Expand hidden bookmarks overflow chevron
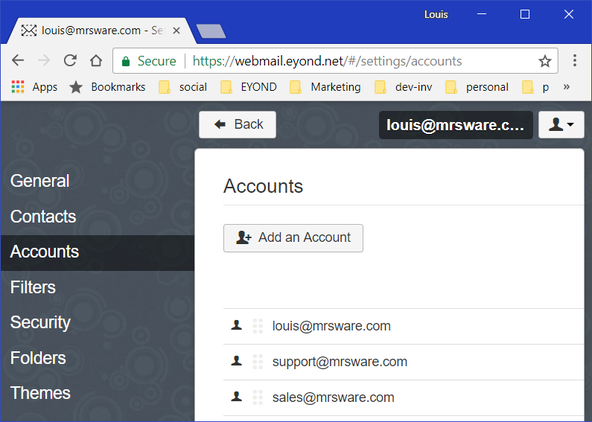The image size is (592, 422). (x=566, y=87)
